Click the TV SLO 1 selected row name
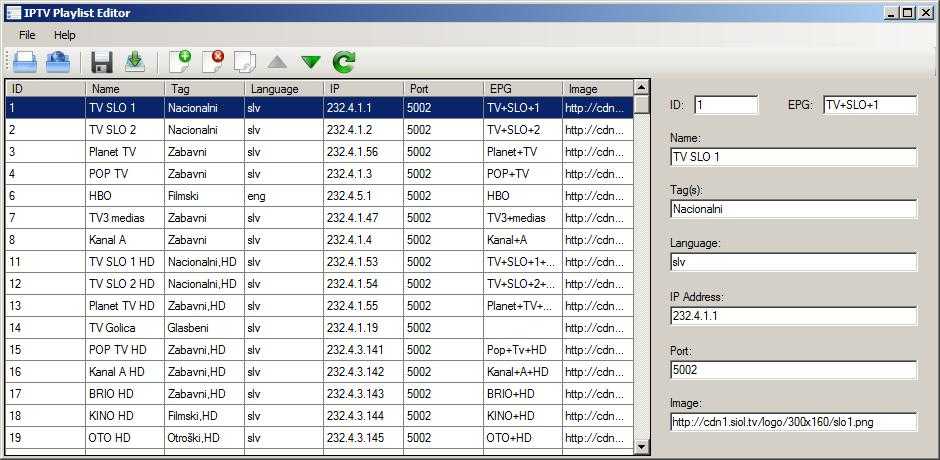This screenshot has height=460, width=940. [x=112, y=108]
